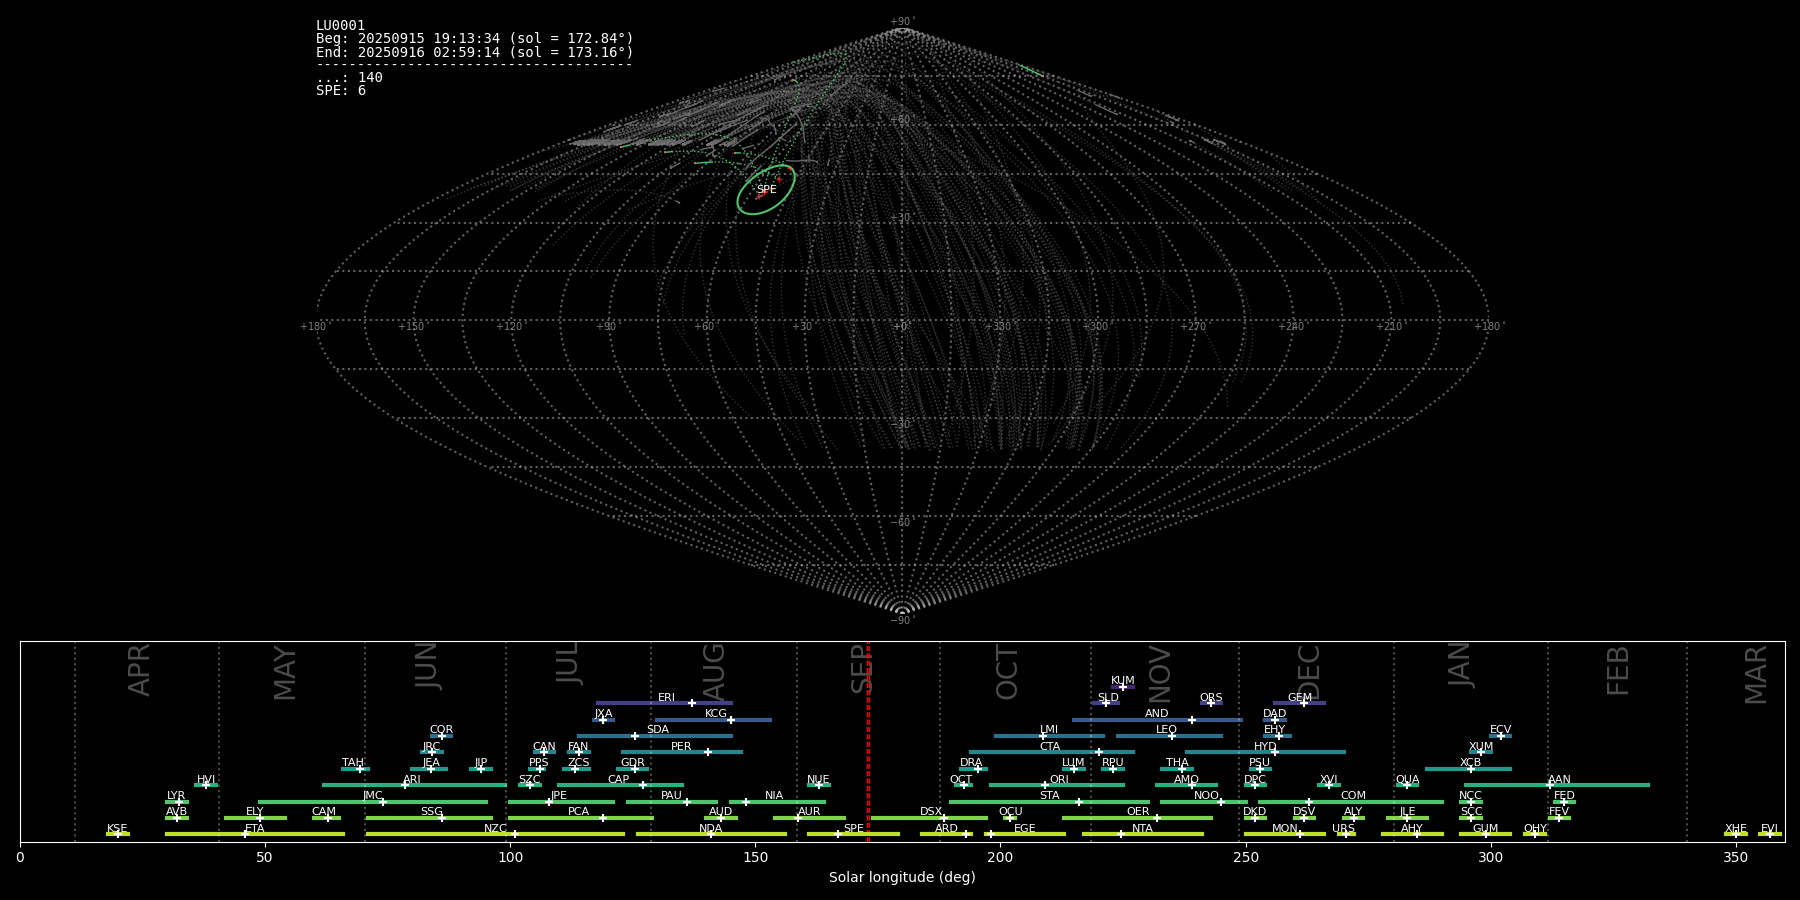Click the JXA shower label
The image size is (1800, 900).
click(603, 713)
